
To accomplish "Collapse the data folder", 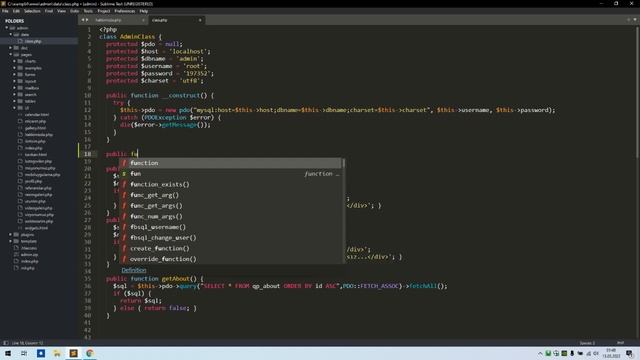I will point(11,34).
